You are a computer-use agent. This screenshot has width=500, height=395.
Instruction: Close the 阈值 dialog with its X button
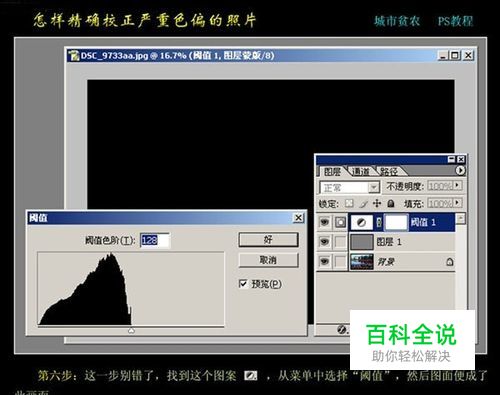(x=298, y=218)
